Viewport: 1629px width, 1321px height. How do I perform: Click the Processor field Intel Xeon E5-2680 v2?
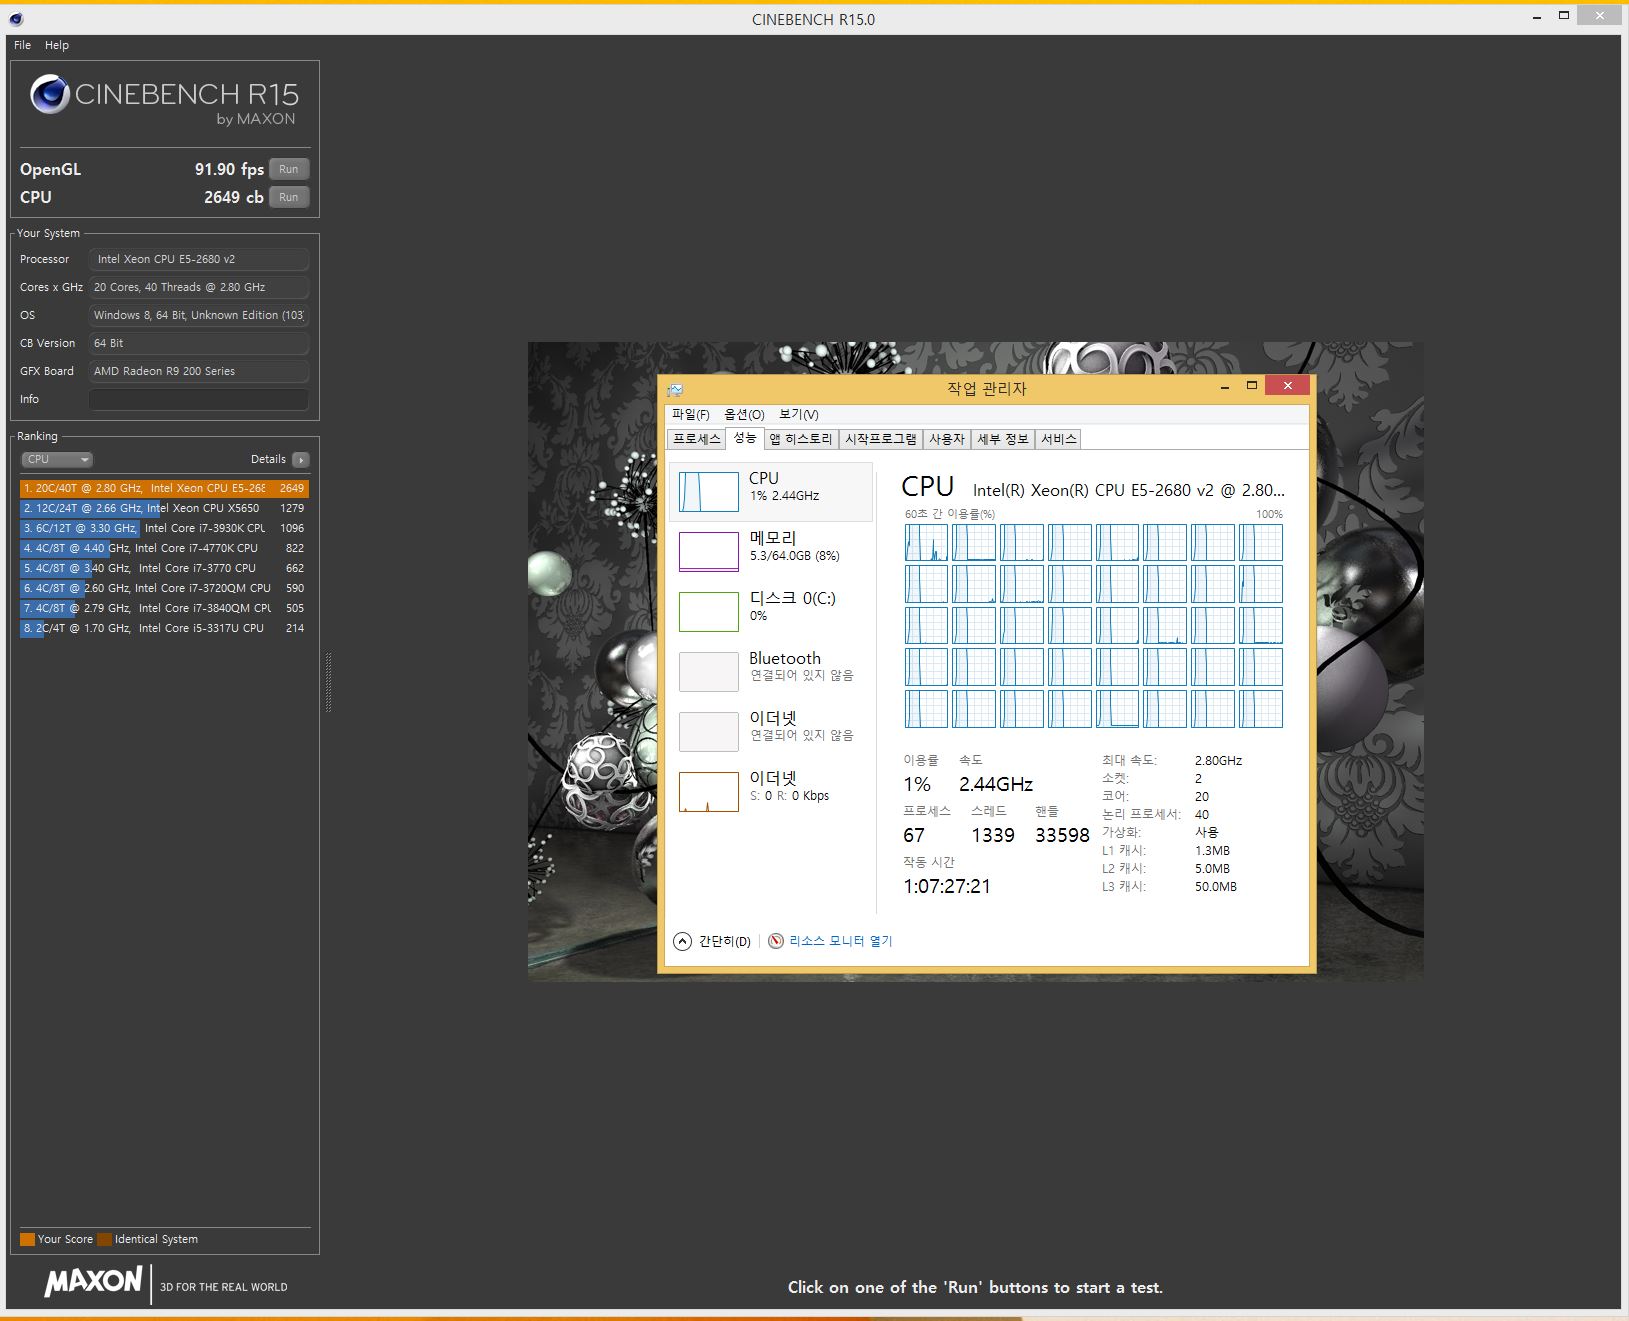click(x=199, y=259)
